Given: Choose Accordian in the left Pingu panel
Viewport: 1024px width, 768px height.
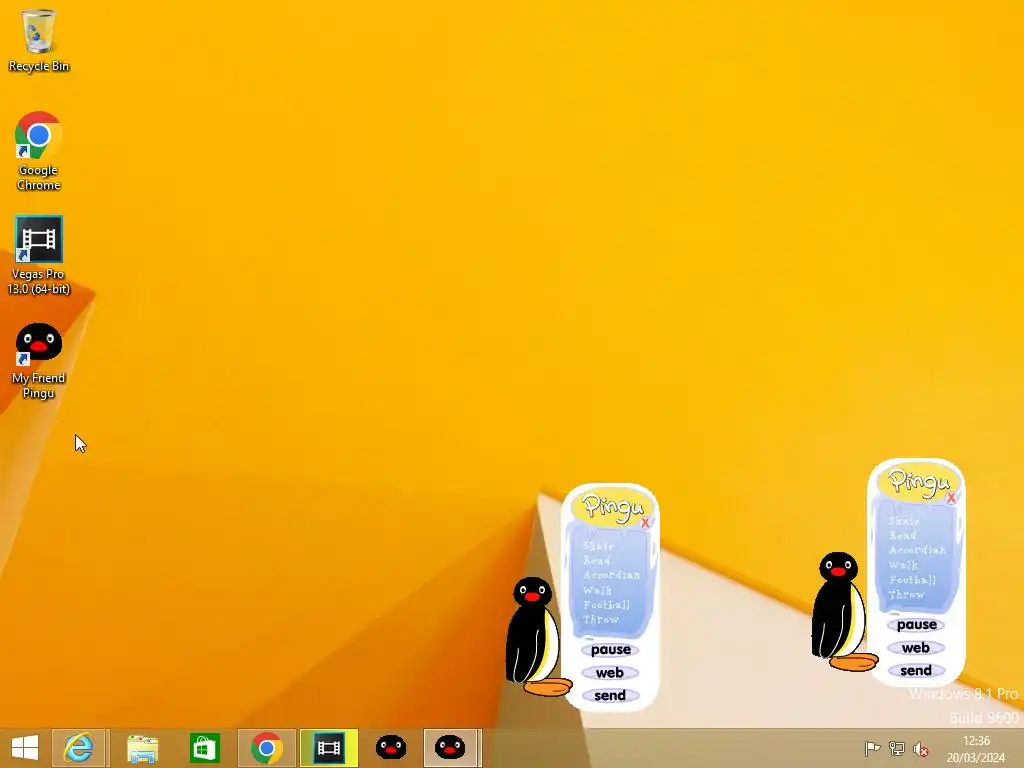Looking at the screenshot, I should pyautogui.click(x=611, y=575).
